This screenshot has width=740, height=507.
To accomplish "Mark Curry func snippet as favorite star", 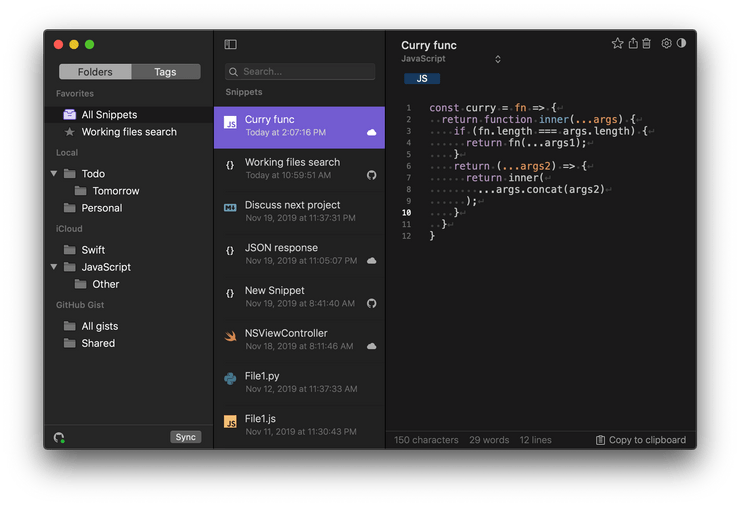I will pos(617,43).
